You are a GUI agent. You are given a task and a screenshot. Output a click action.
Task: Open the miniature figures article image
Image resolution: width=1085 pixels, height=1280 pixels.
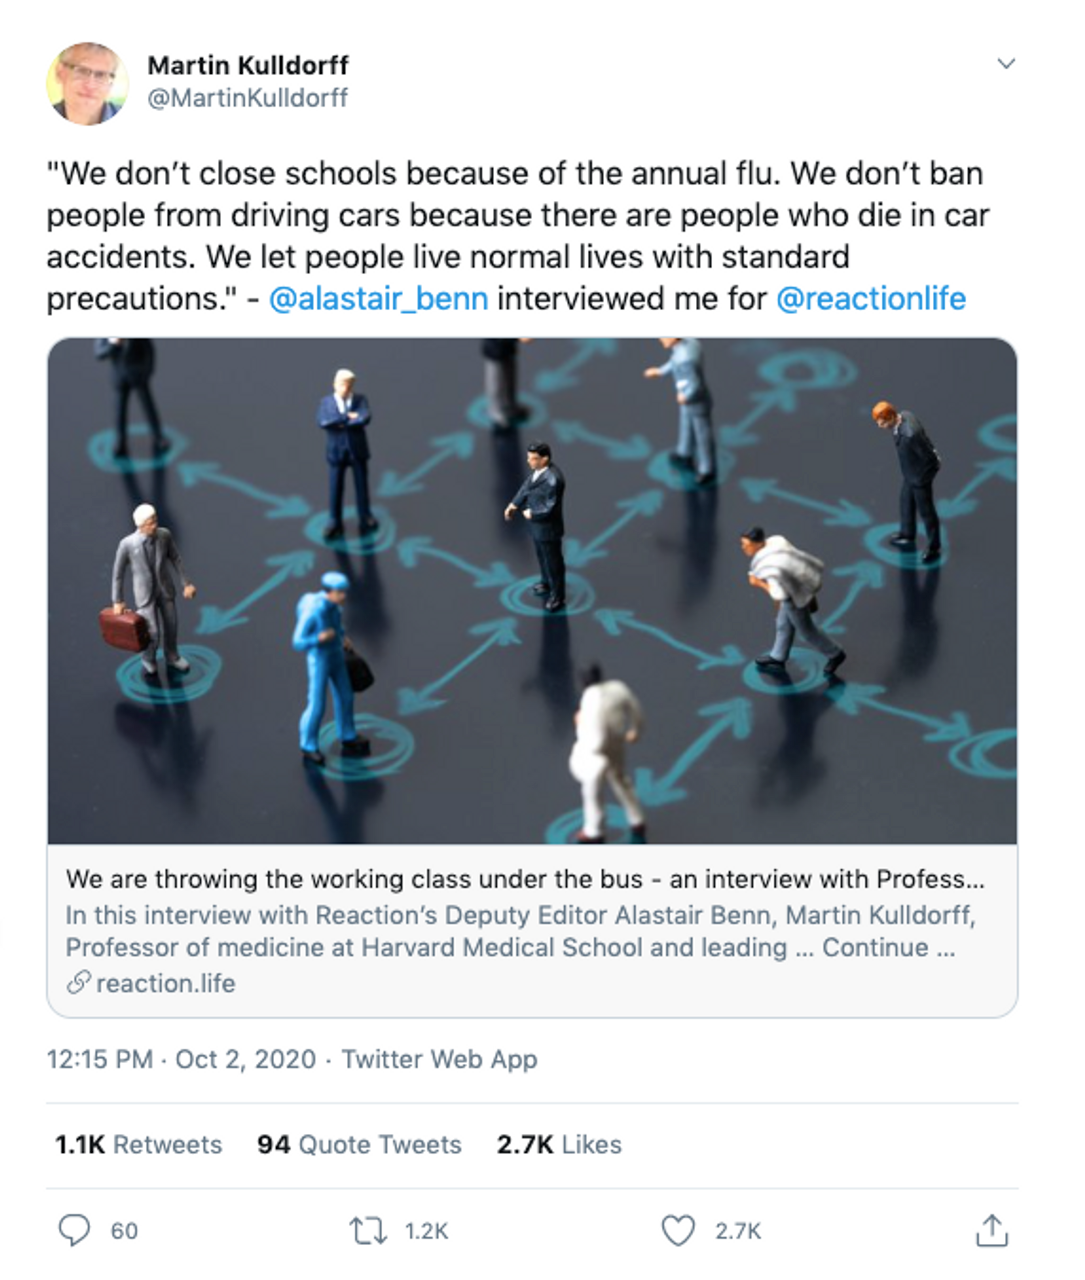[532, 590]
